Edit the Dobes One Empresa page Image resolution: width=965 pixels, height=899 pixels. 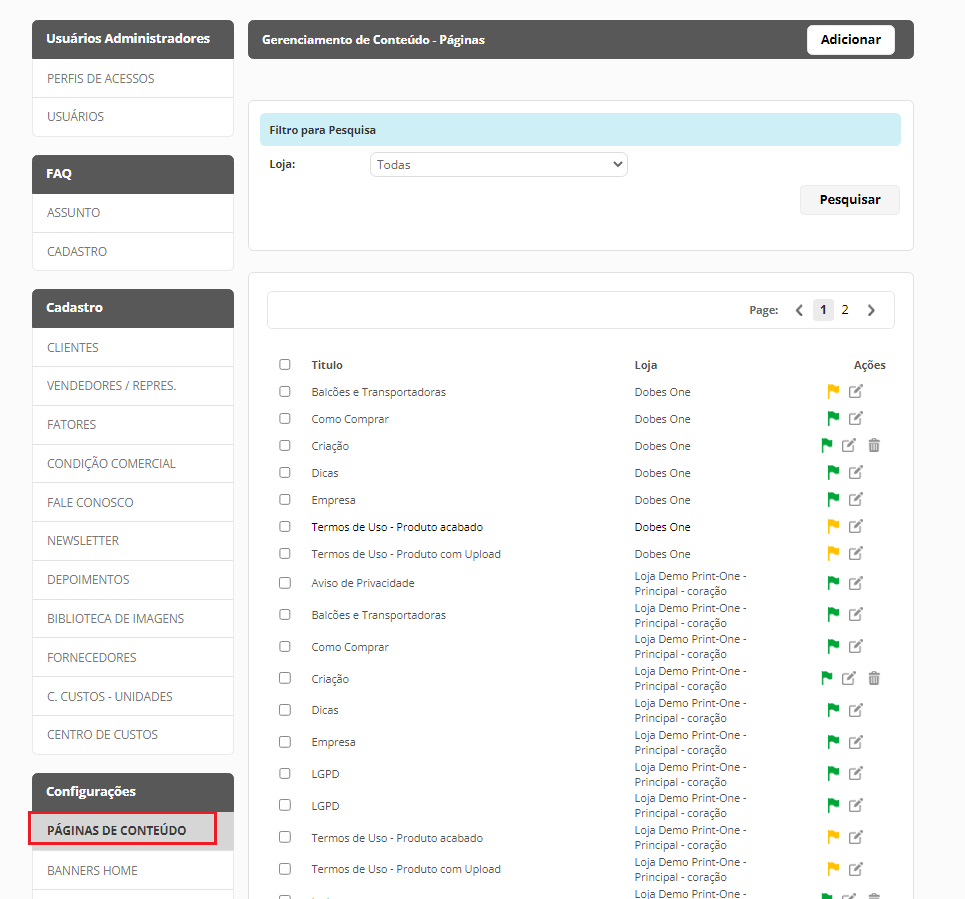point(855,500)
